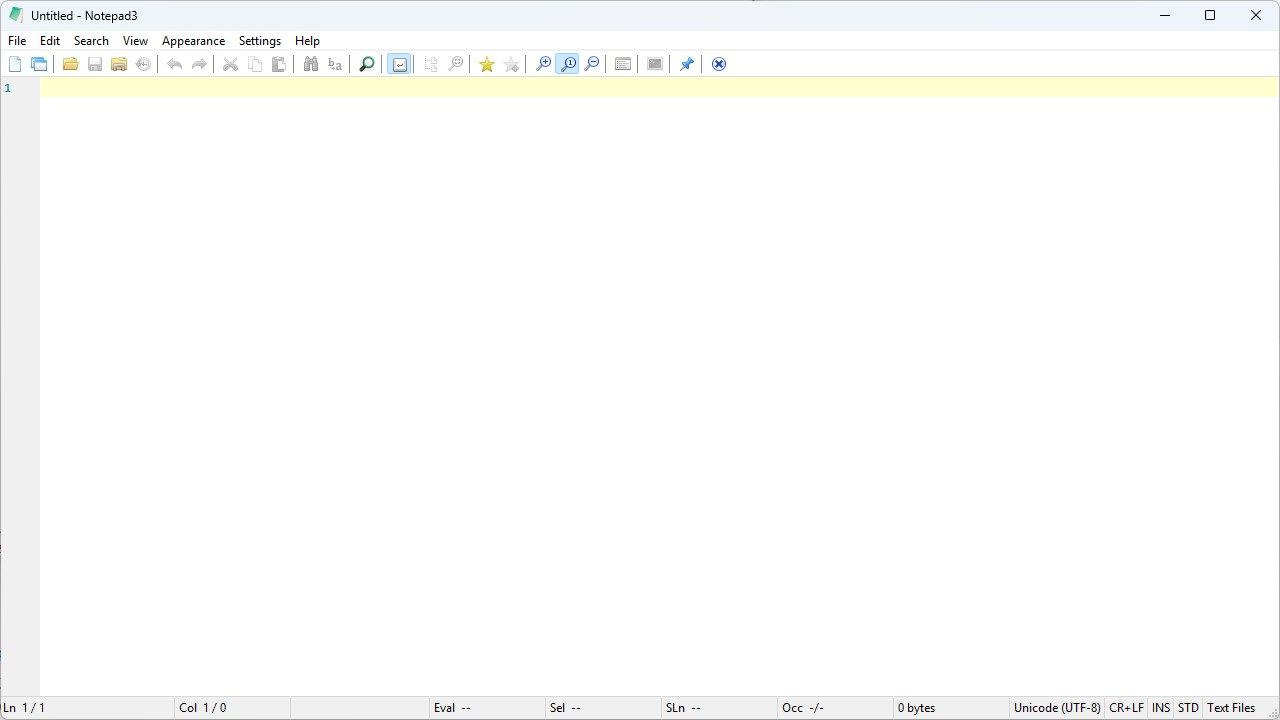Maximize the Notepad3 window
The width and height of the screenshot is (1280, 720).
(1210, 15)
